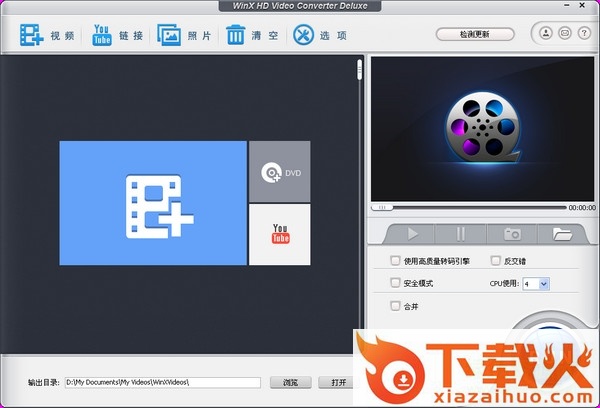This screenshot has height=408, width=600.
Task: Click the photo slideshow toolbar icon
Action: [169, 35]
